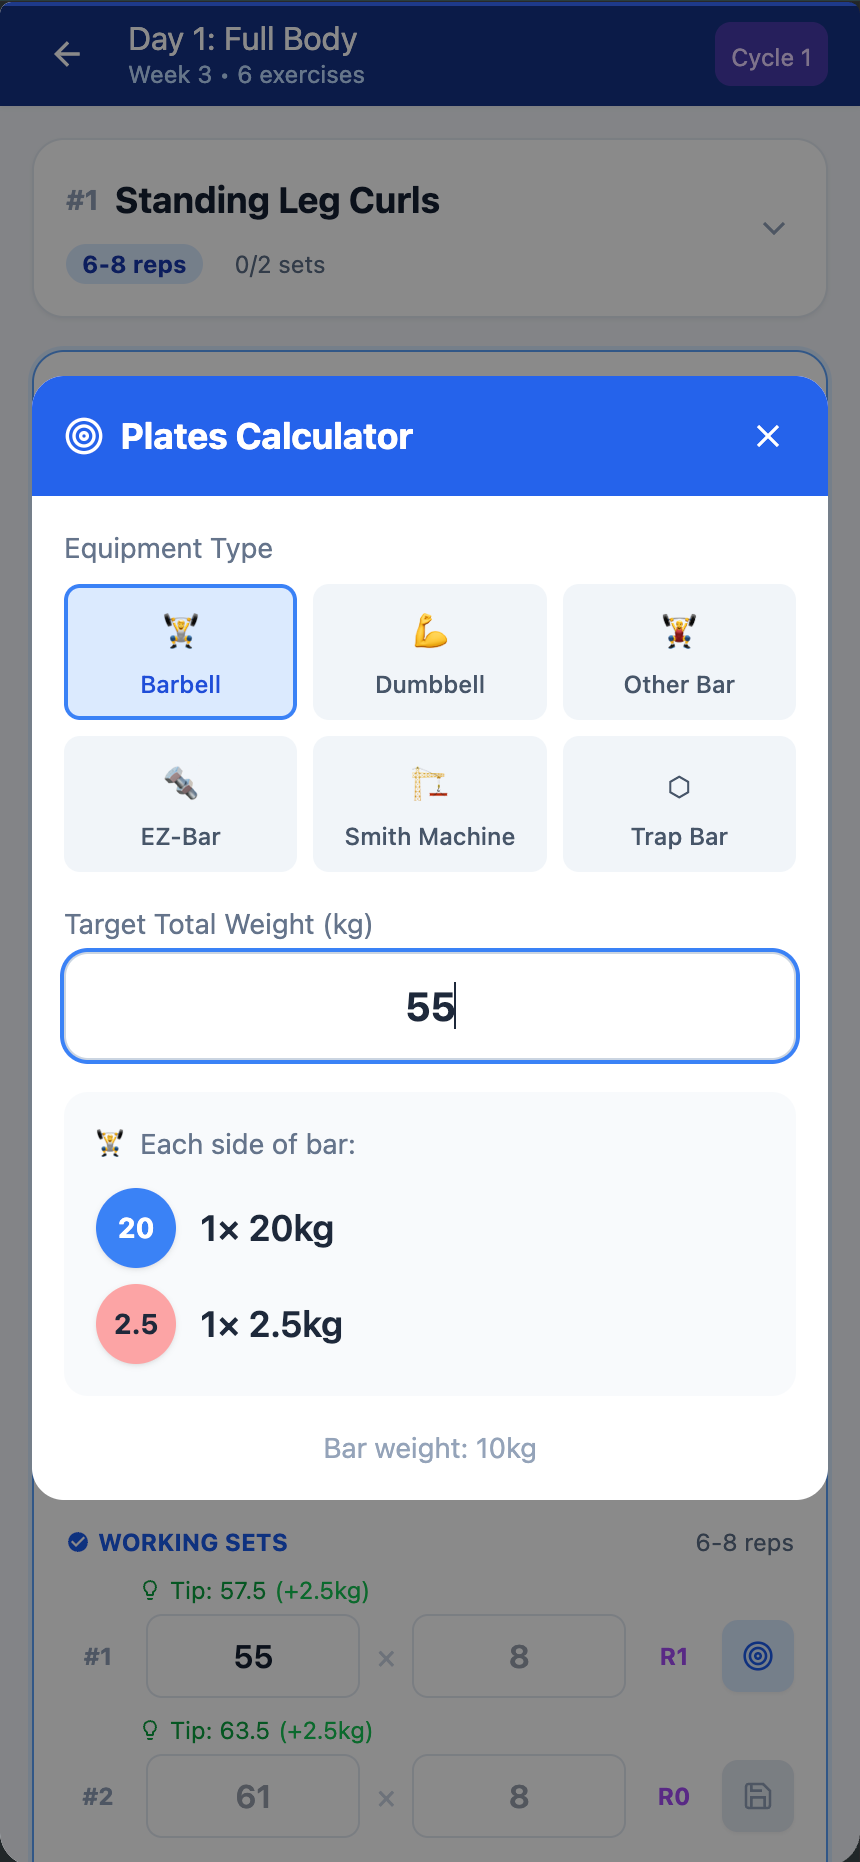Select the Barbell equipment icon
The width and height of the screenshot is (860, 1862).
point(180,631)
